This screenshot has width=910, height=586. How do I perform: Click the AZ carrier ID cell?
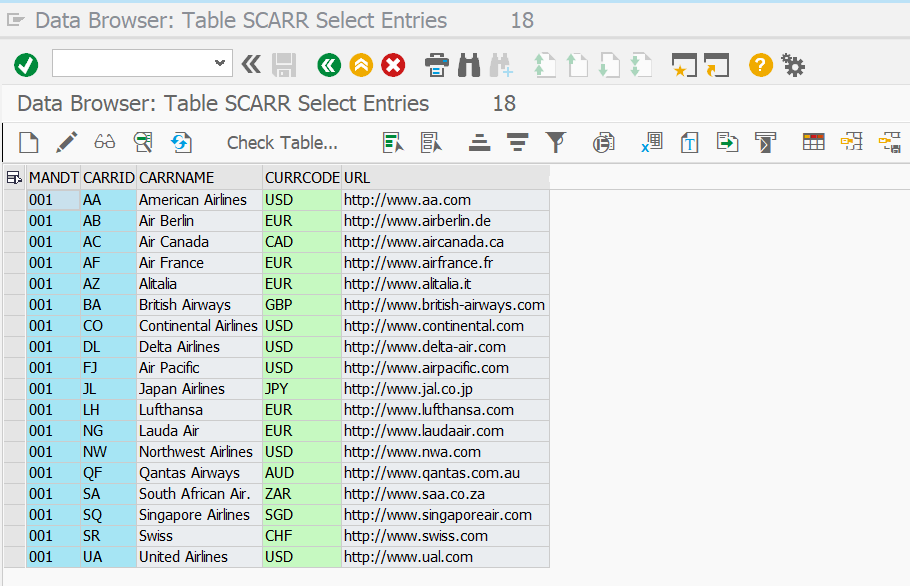pos(109,284)
